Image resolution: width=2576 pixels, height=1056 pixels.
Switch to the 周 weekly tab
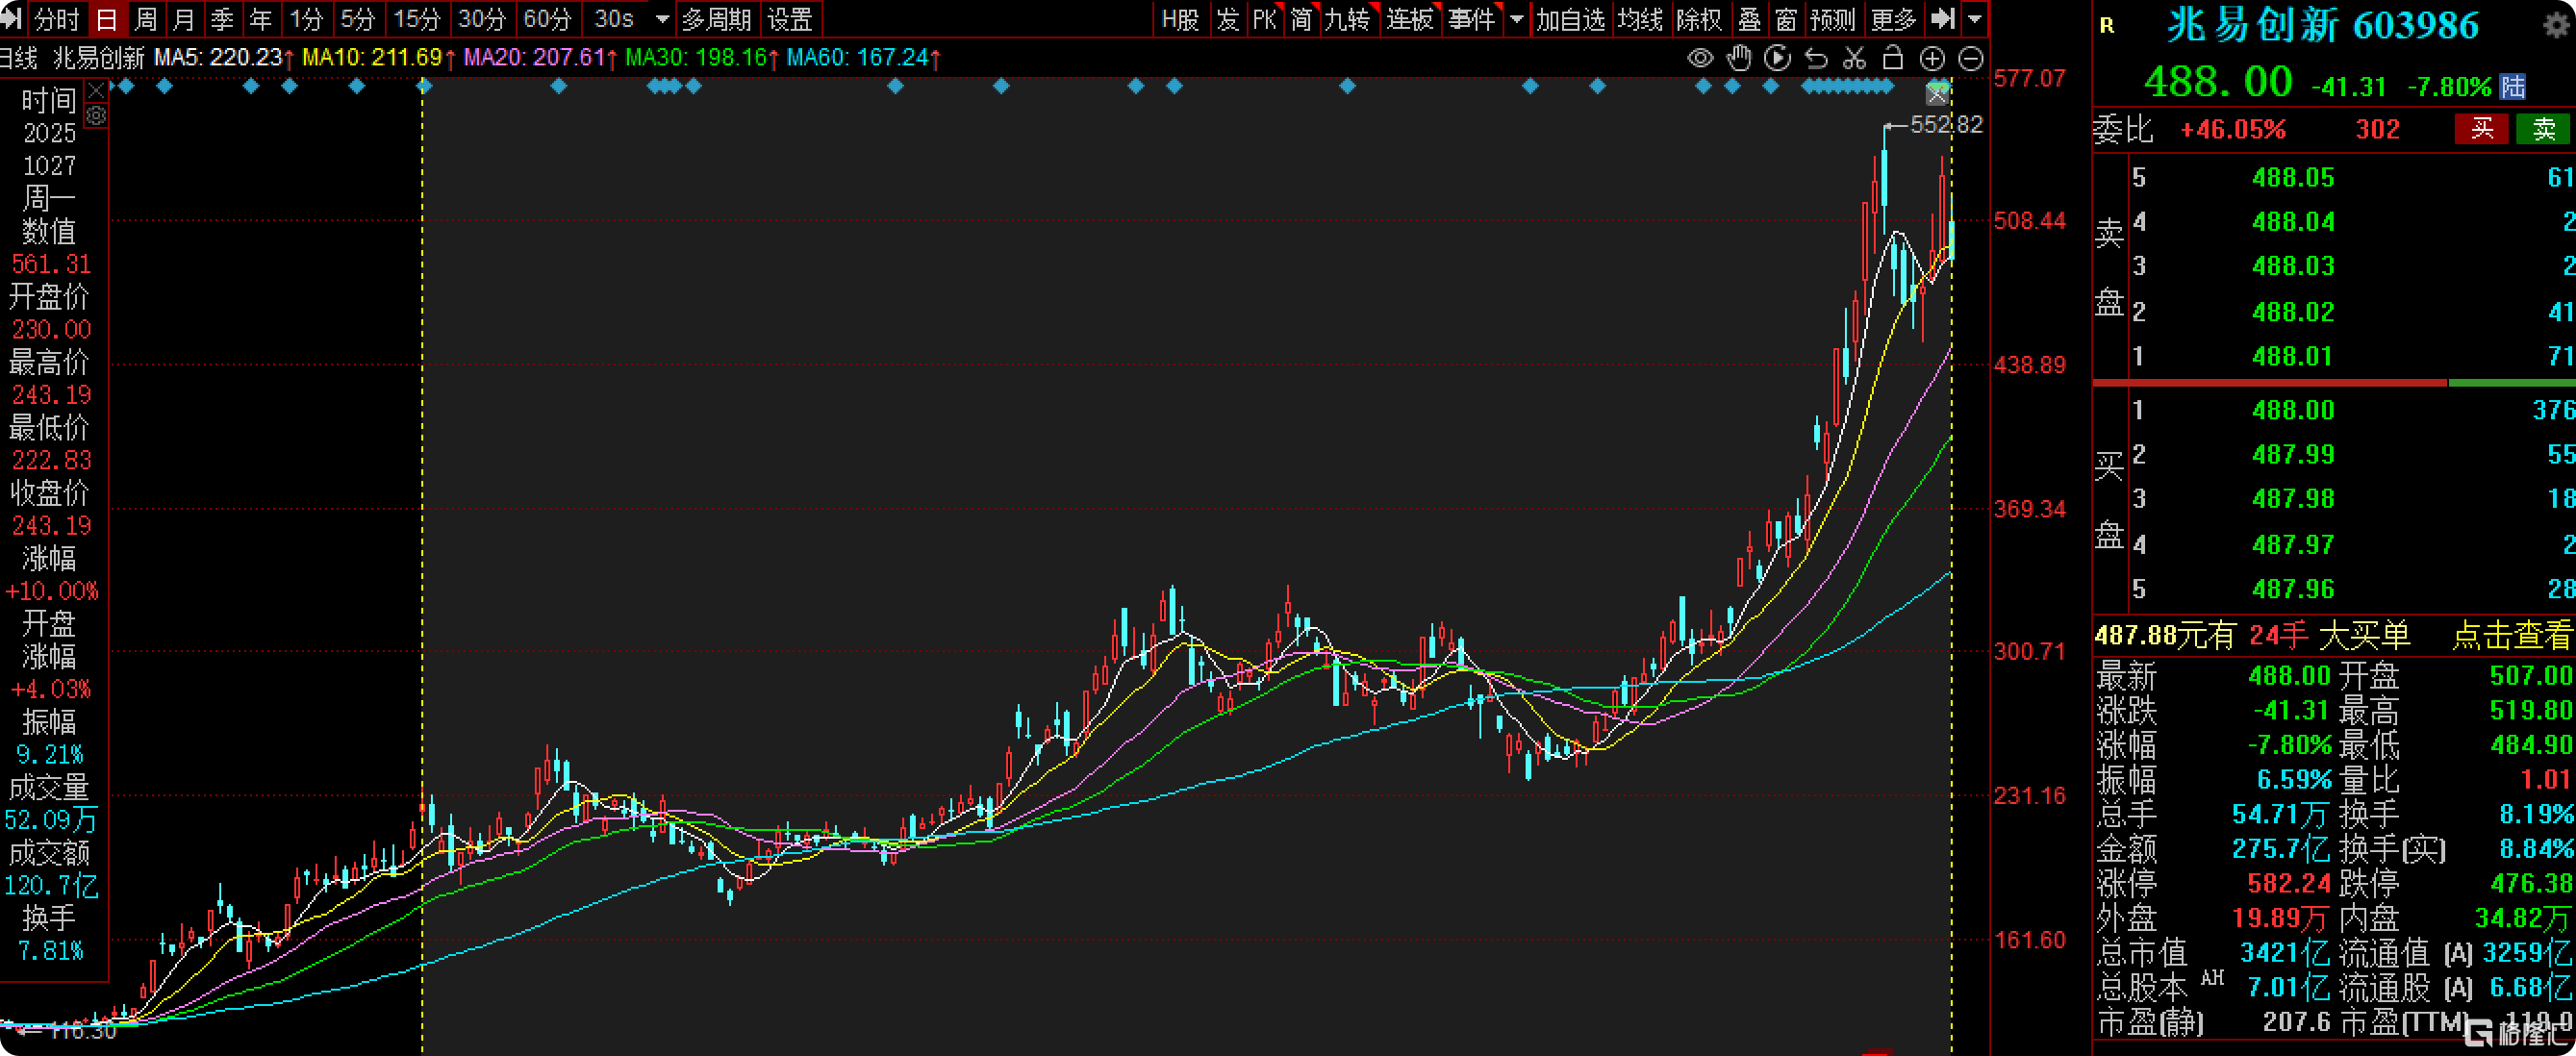(145, 19)
